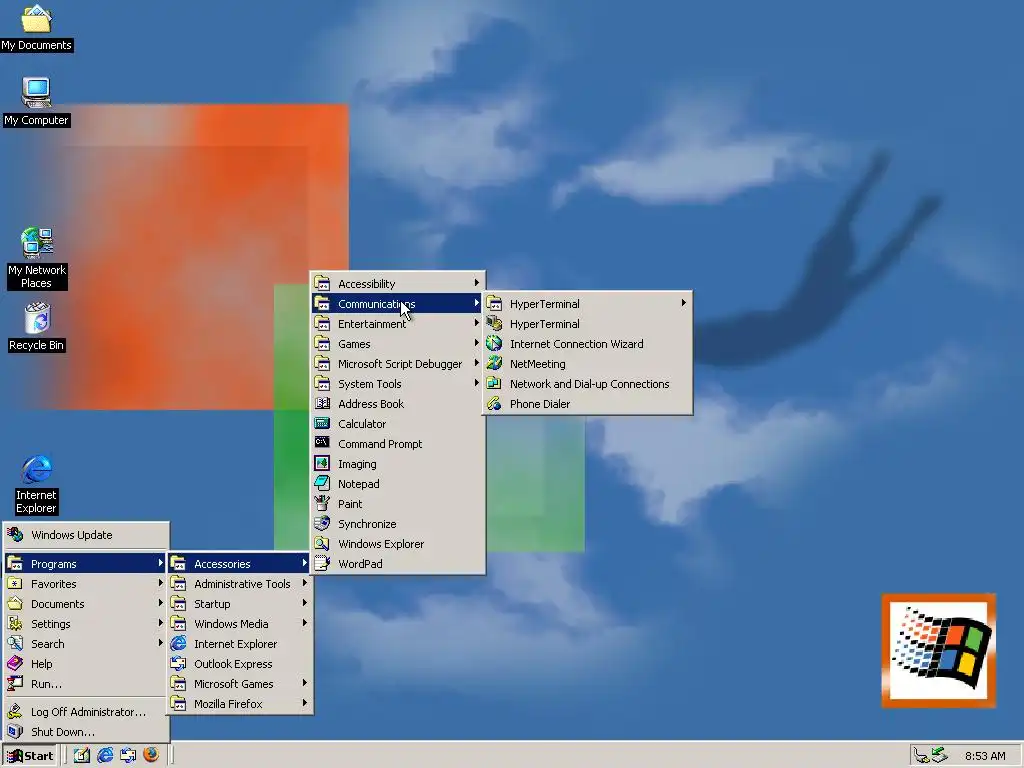Open Games submenu in Accessories
1024x768 pixels.
[x=397, y=344]
